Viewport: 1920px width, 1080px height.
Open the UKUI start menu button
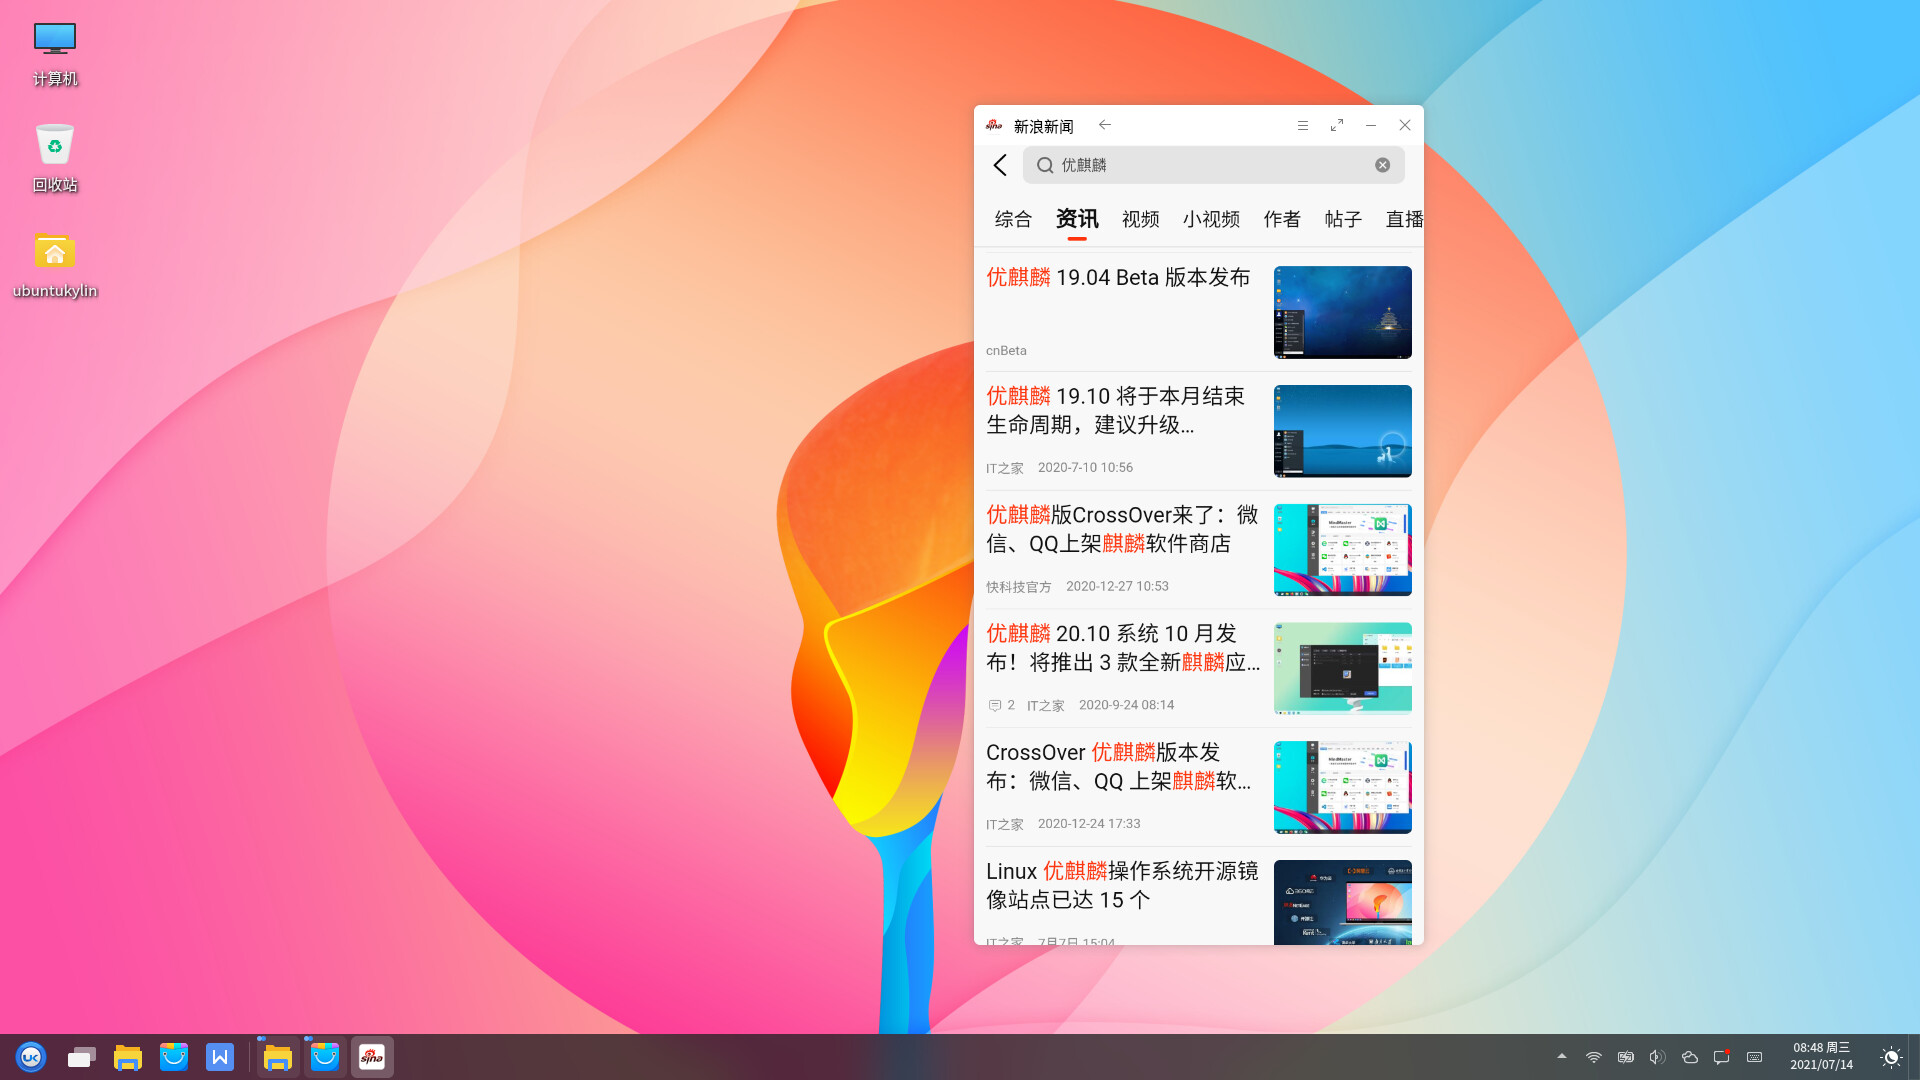tap(31, 1057)
